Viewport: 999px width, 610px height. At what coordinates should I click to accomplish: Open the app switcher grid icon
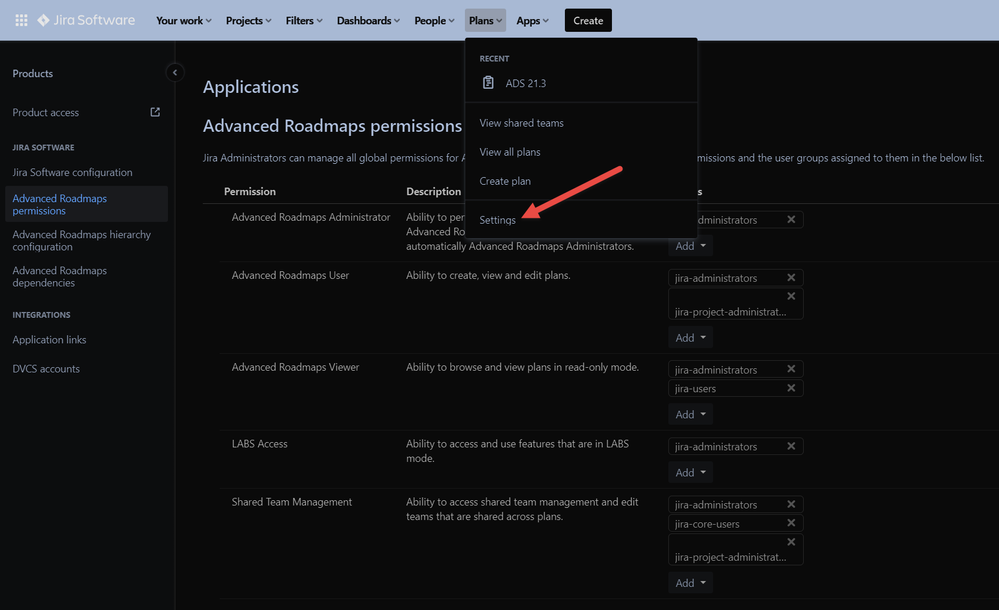pos(21,20)
